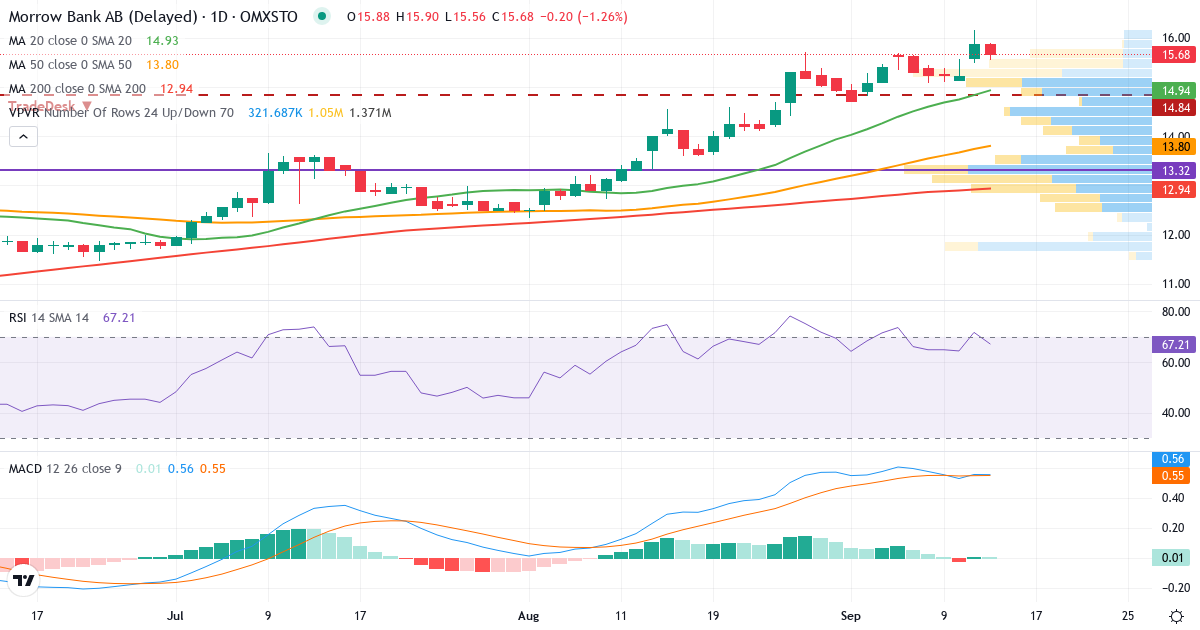The width and height of the screenshot is (1200, 630).
Task: Click the Jul label on the date axis
Action: 176,616
